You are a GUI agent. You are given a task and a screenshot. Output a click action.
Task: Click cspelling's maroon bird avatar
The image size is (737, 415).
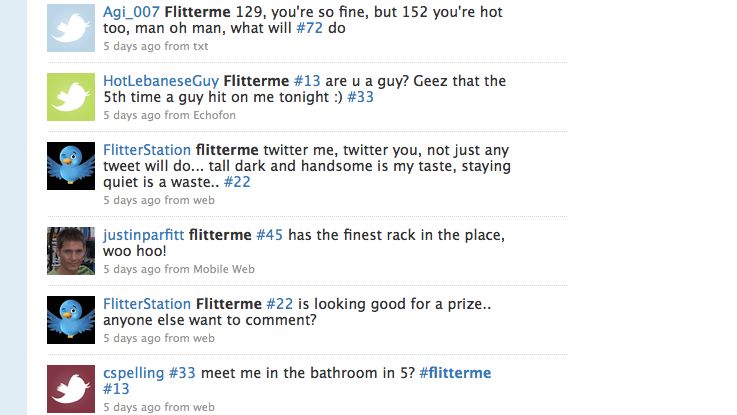71,389
